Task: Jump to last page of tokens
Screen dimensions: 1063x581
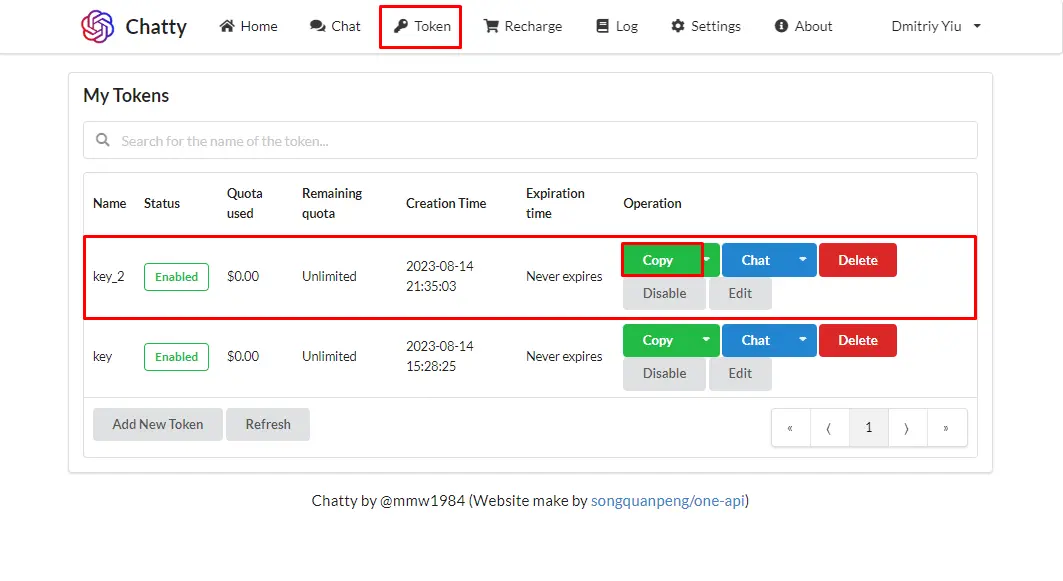Action: [x=946, y=428]
